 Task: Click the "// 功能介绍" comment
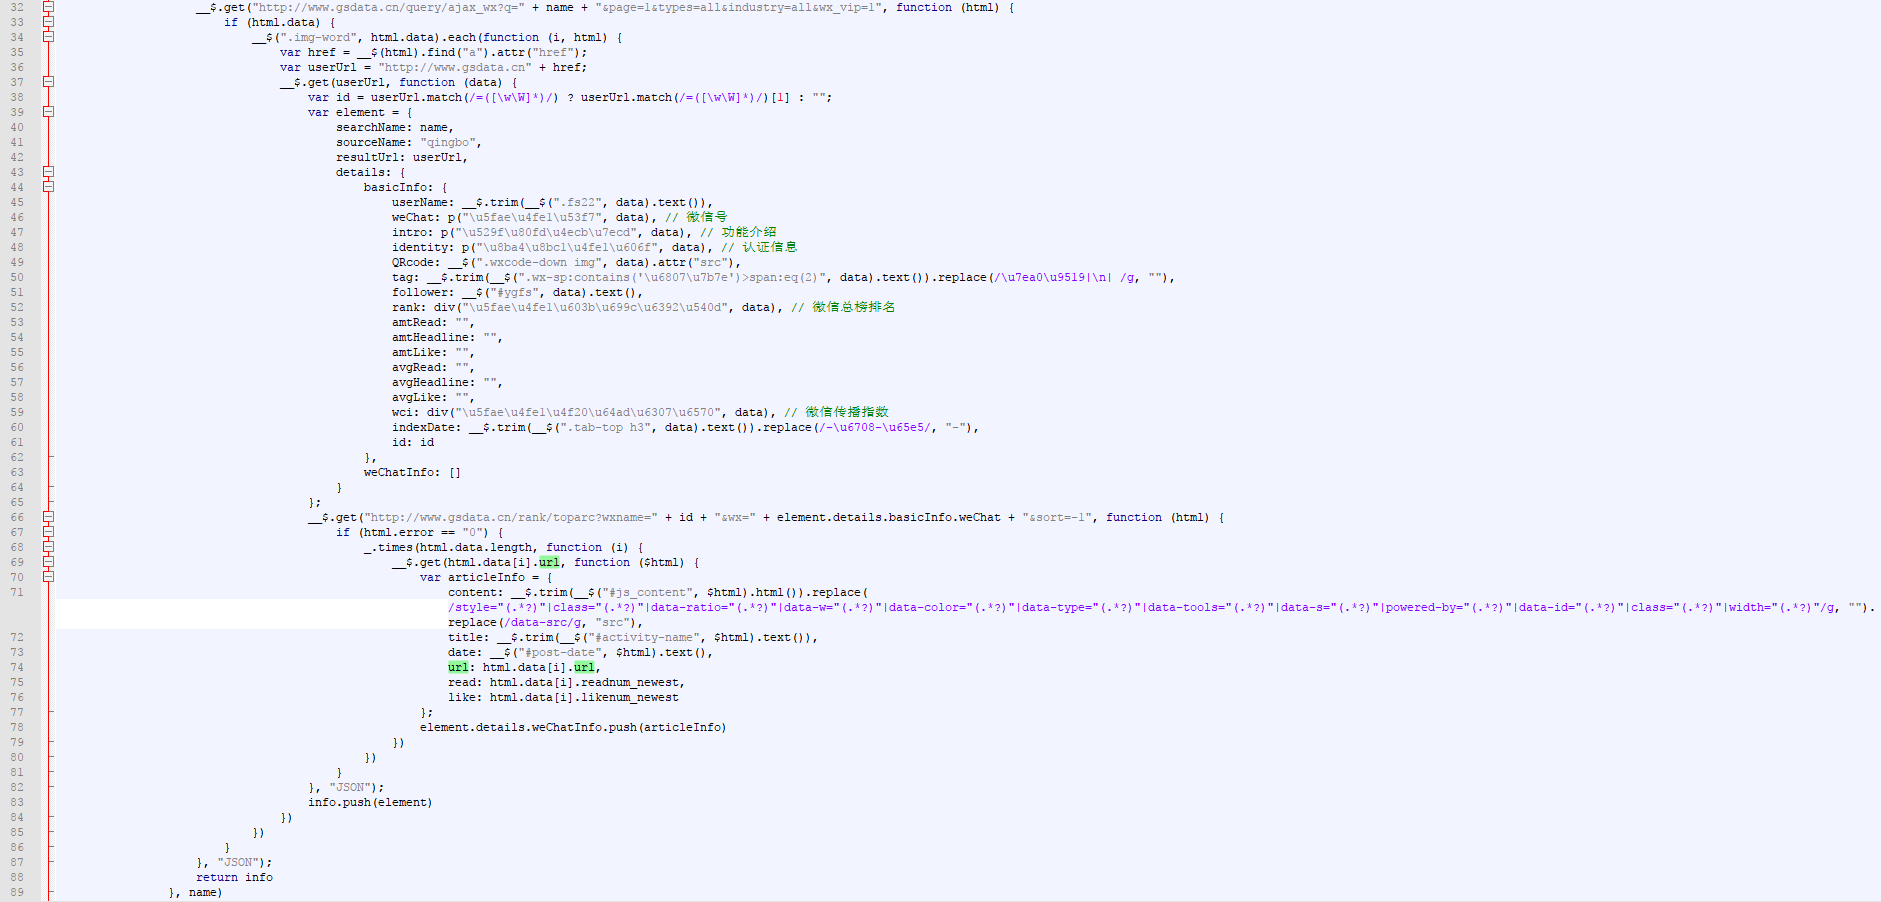pyautogui.click(x=738, y=232)
